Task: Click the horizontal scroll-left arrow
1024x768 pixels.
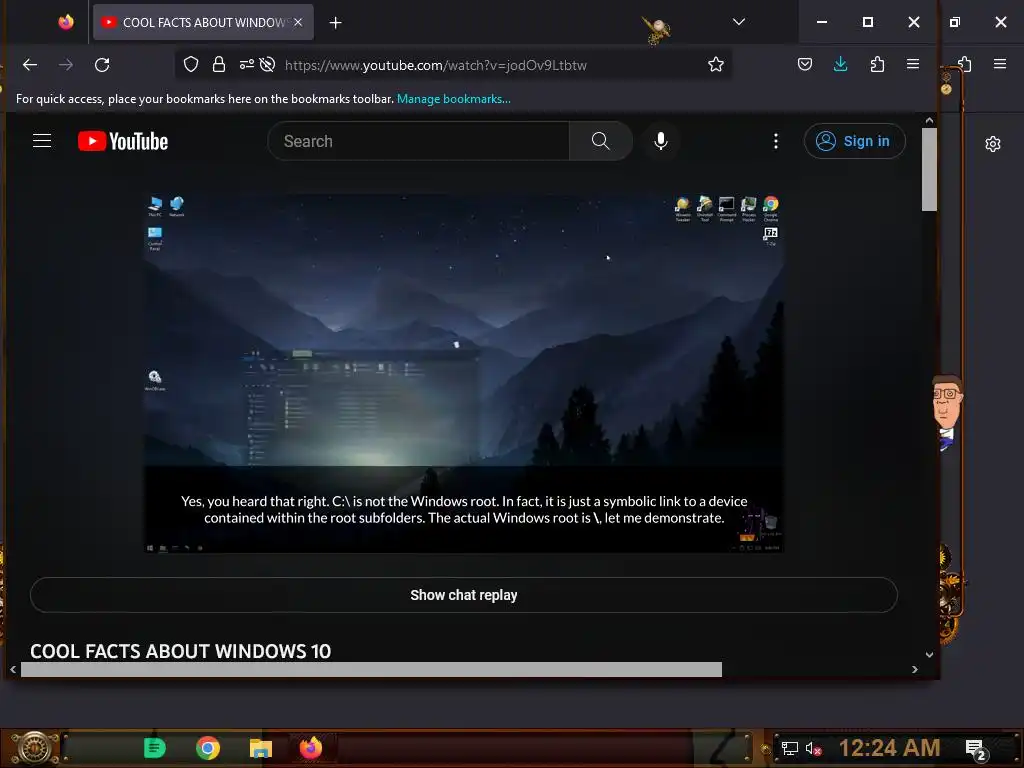Action: tap(13, 669)
